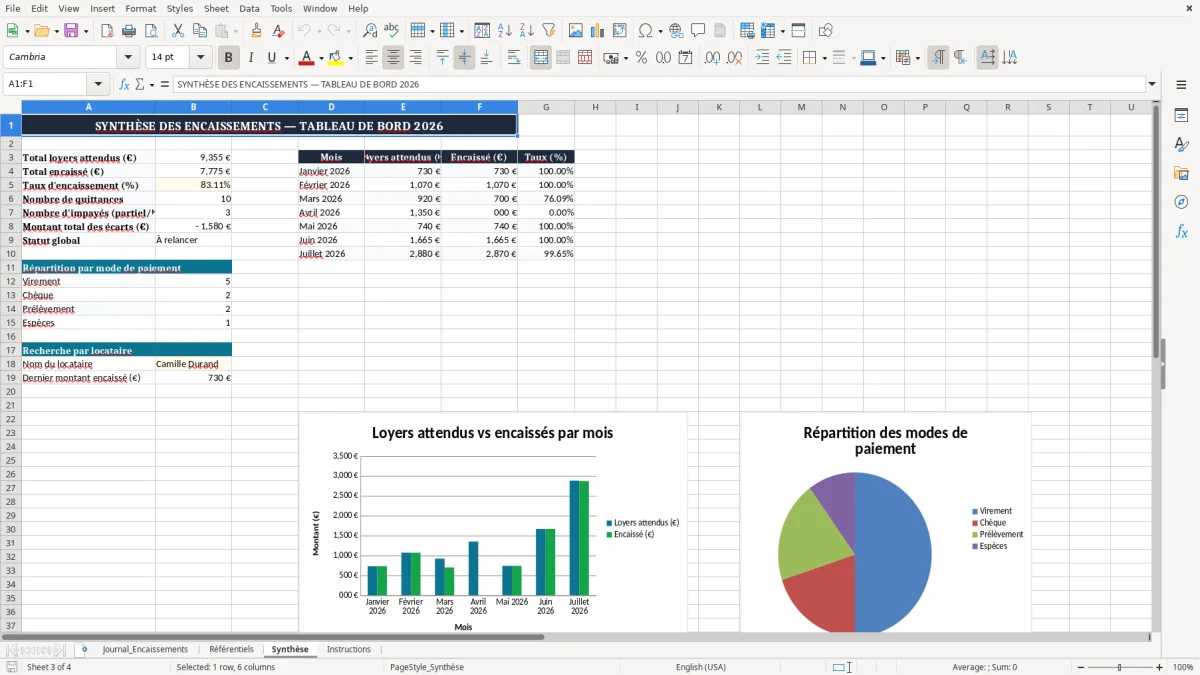Open Font Color dropdown arrow

(x=321, y=59)
